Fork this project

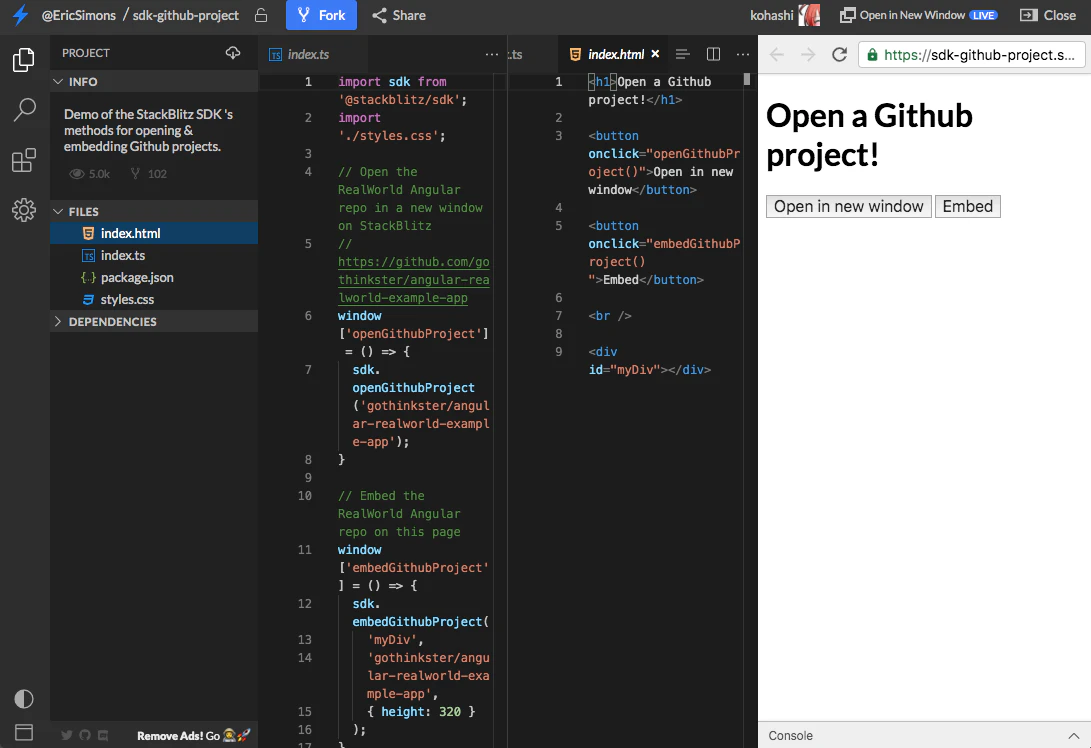pyautogui.click(x=321, y=15)
